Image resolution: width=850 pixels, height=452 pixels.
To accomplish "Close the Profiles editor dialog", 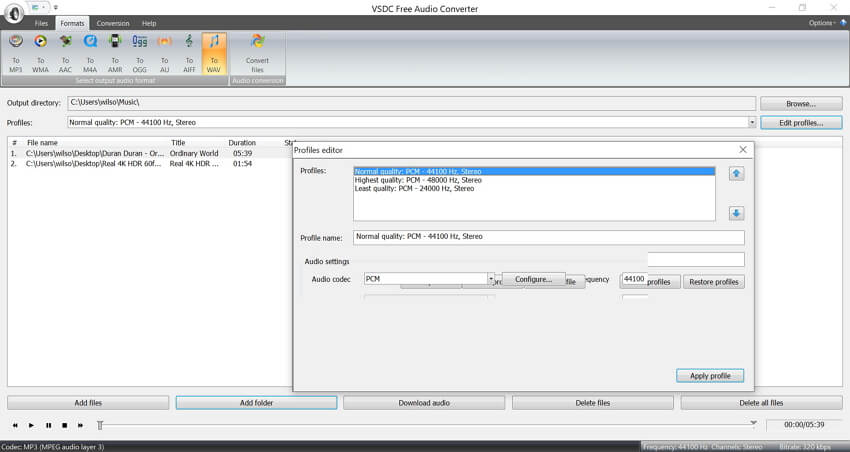I will 743,150.
